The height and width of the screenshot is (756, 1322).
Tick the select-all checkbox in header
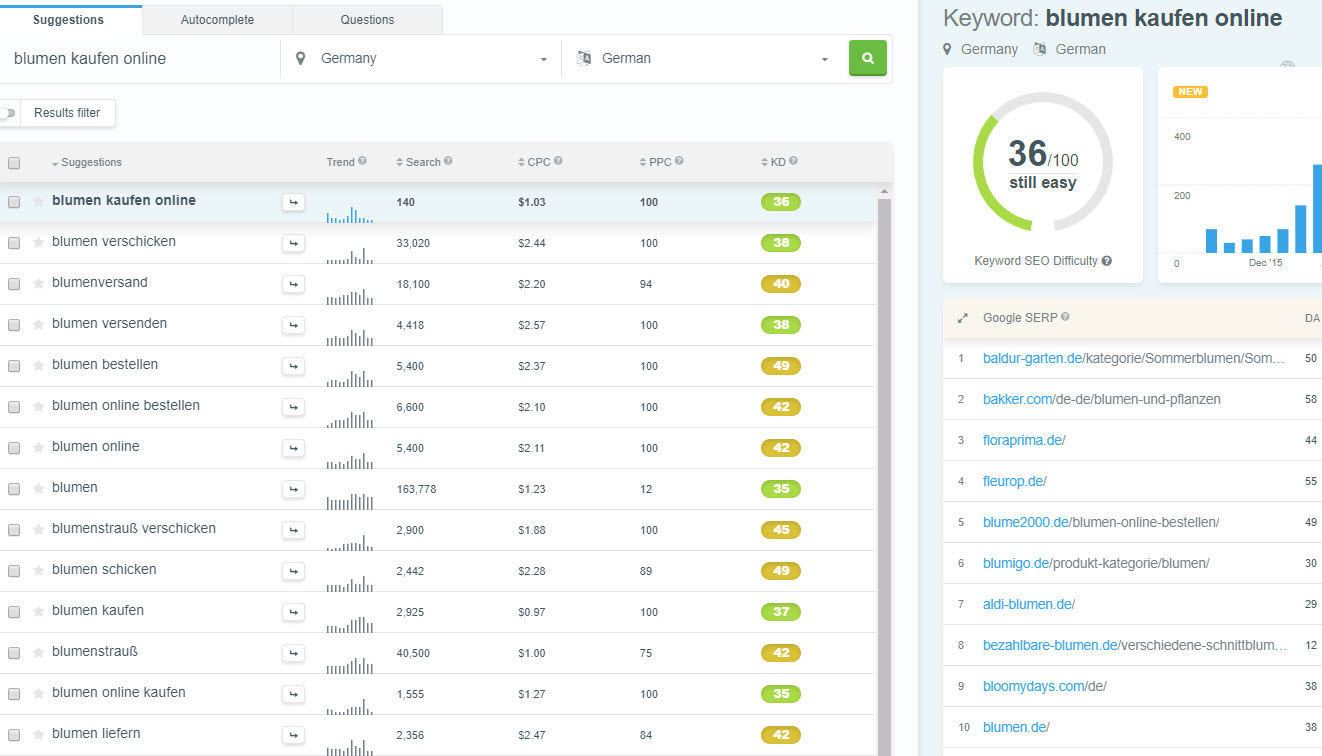[14, 163]
